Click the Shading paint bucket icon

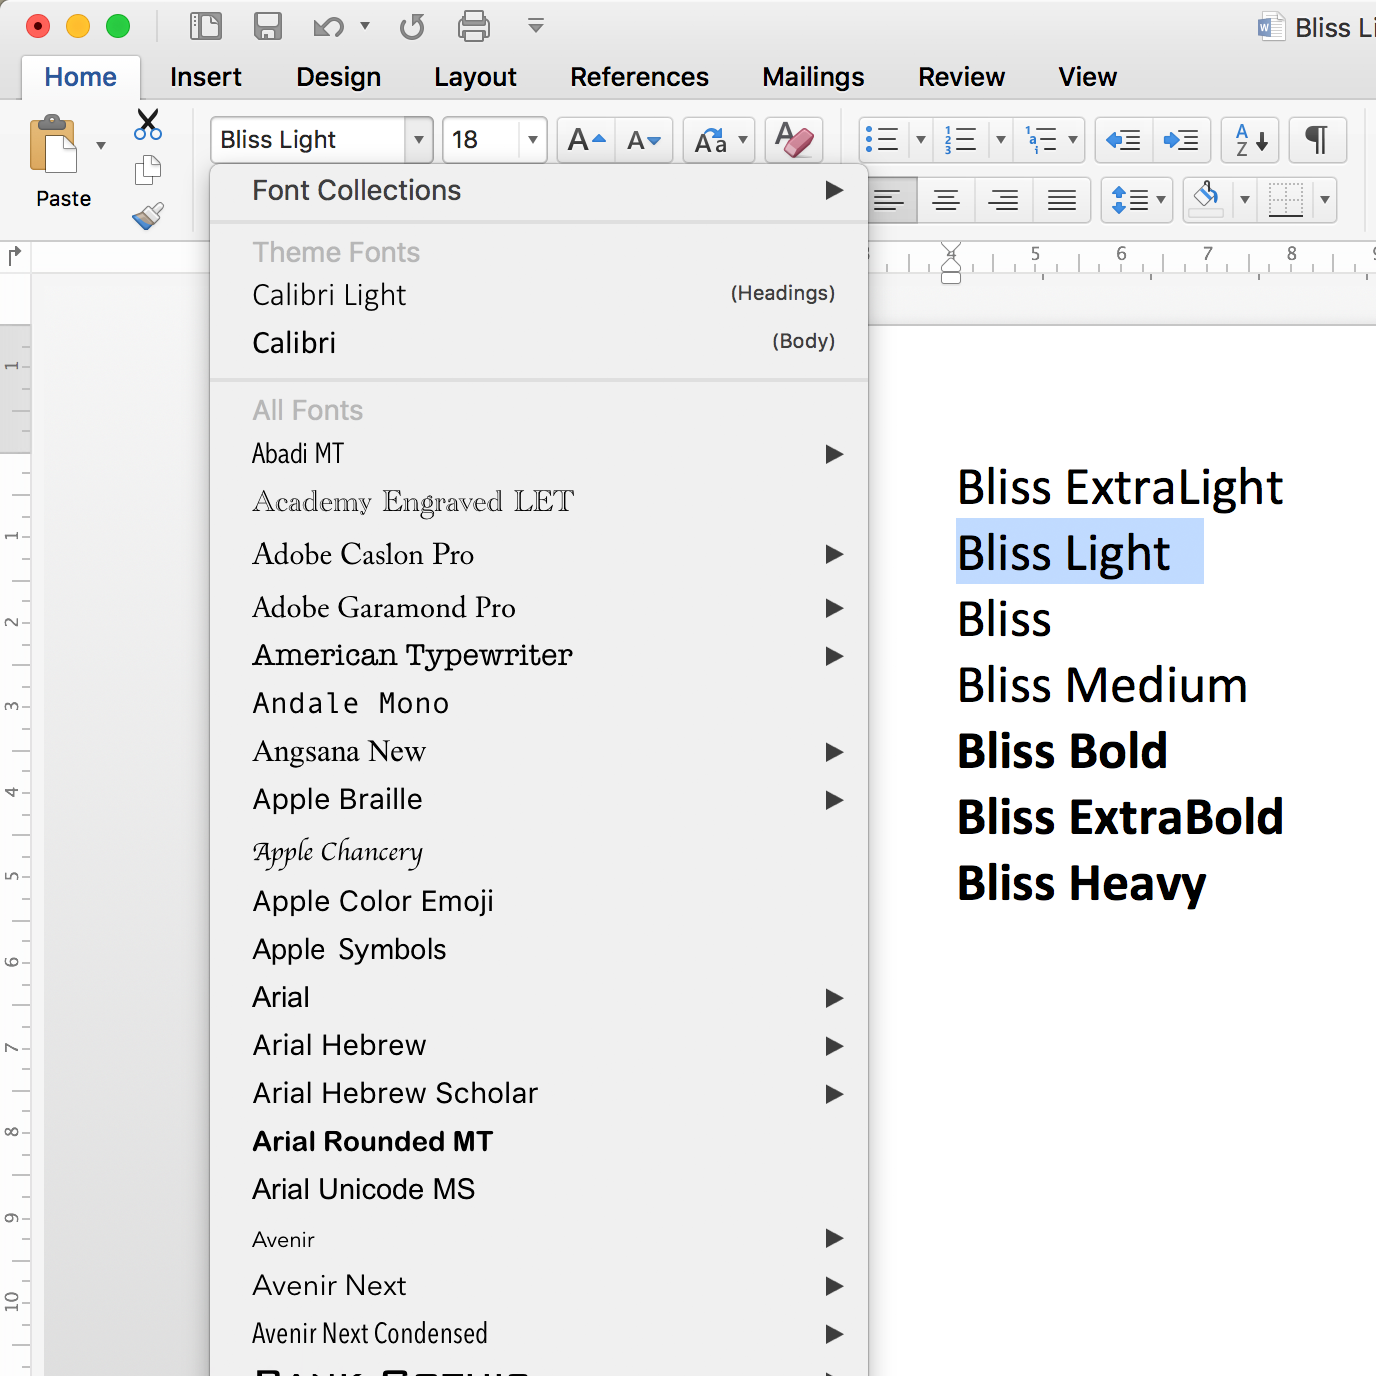[1206, 198]
